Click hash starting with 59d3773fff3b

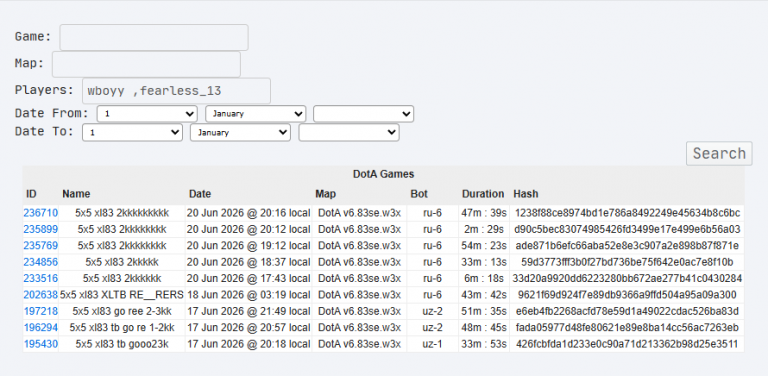tap(627, 262)
